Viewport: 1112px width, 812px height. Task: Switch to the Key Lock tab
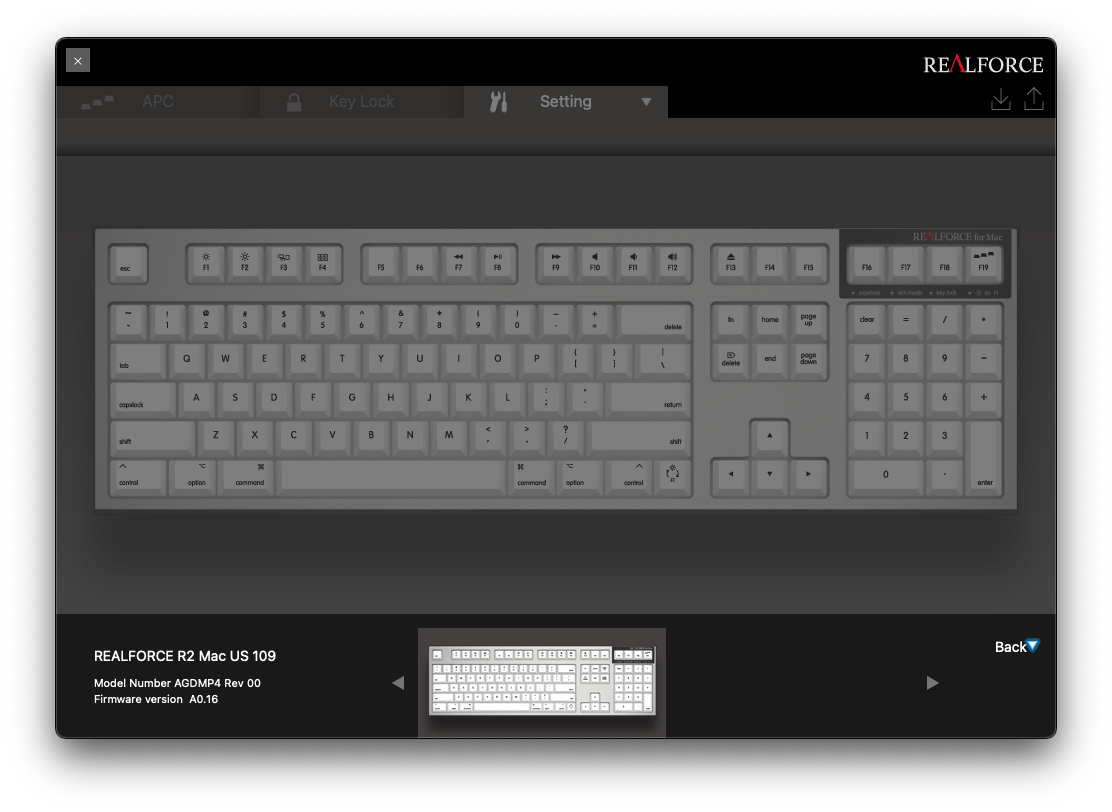pyautogui.click(x=362, y=101)
